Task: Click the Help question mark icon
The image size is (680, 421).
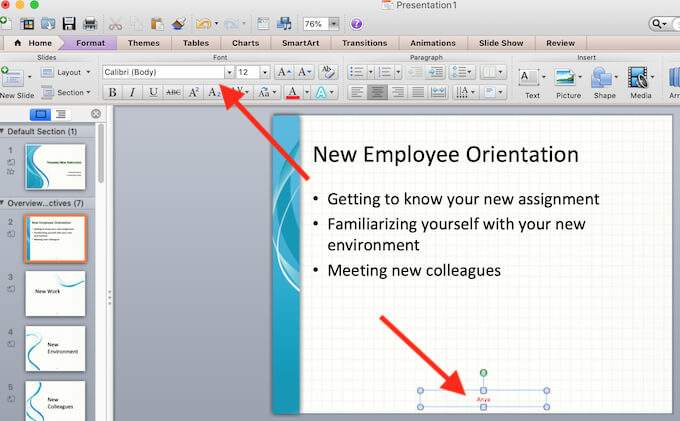Action: tap(356, 24)
